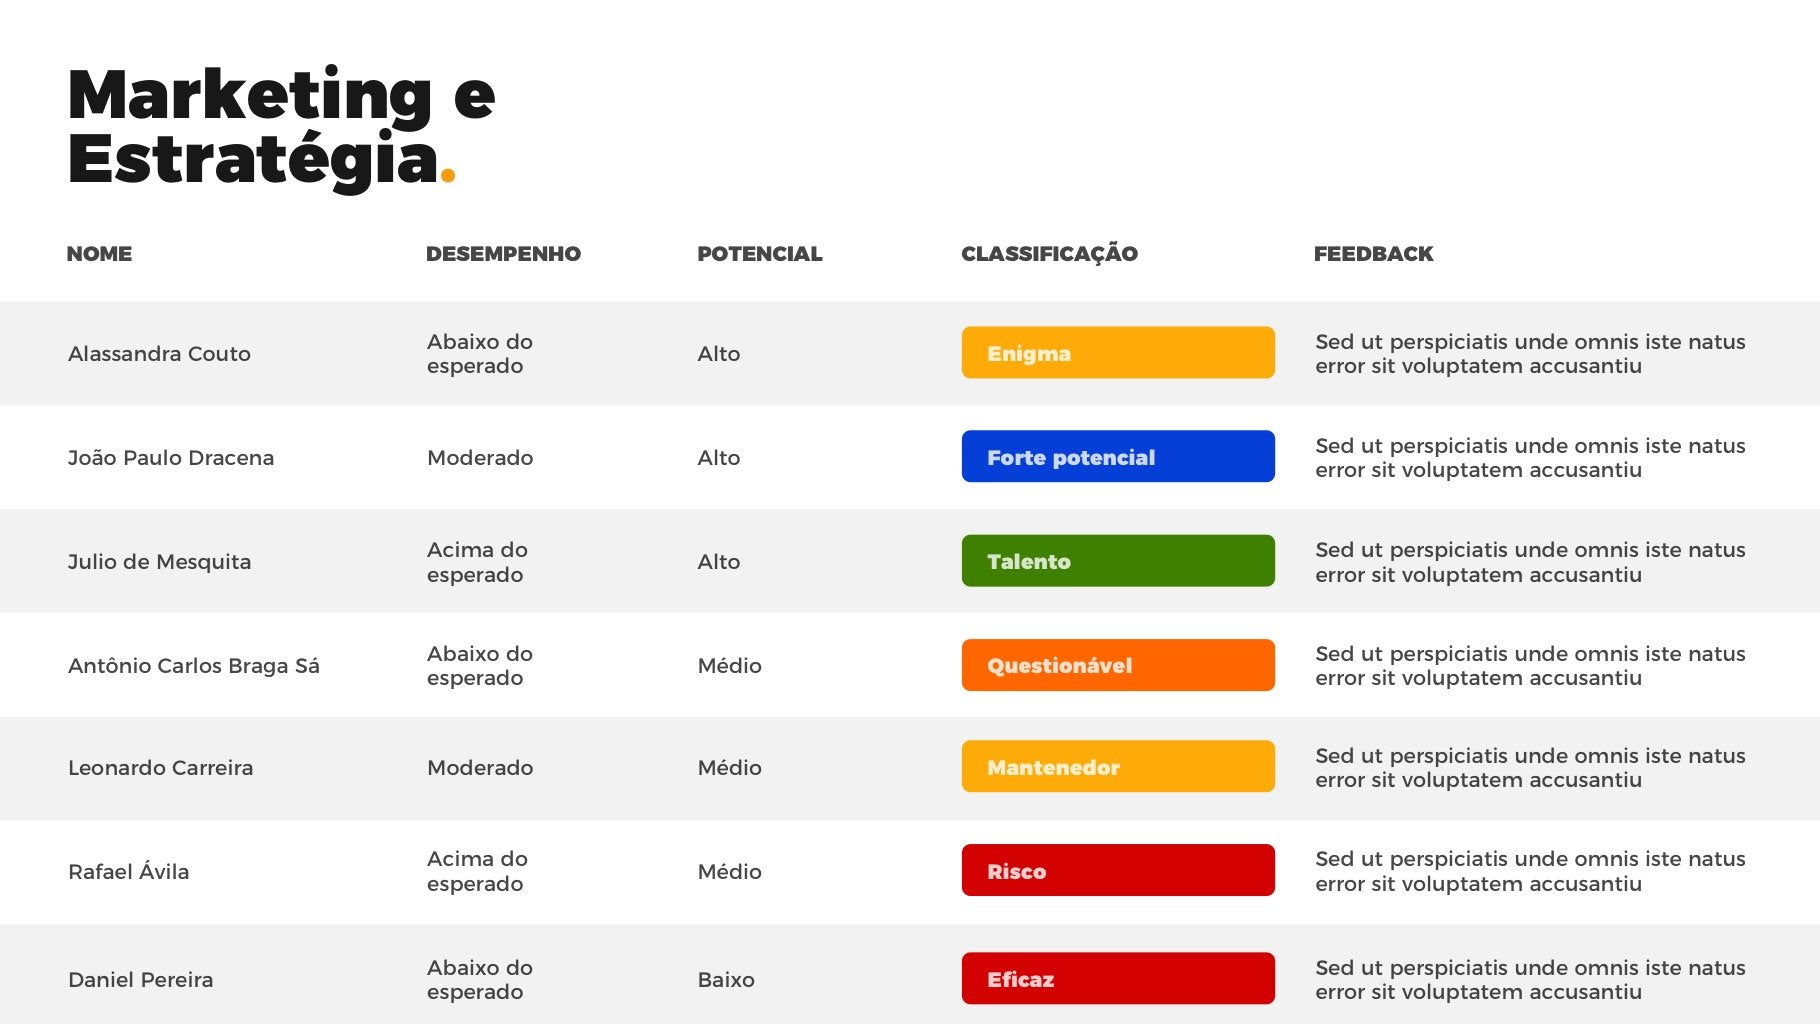Select the blue Forte potencial badge

point(1117,457)
